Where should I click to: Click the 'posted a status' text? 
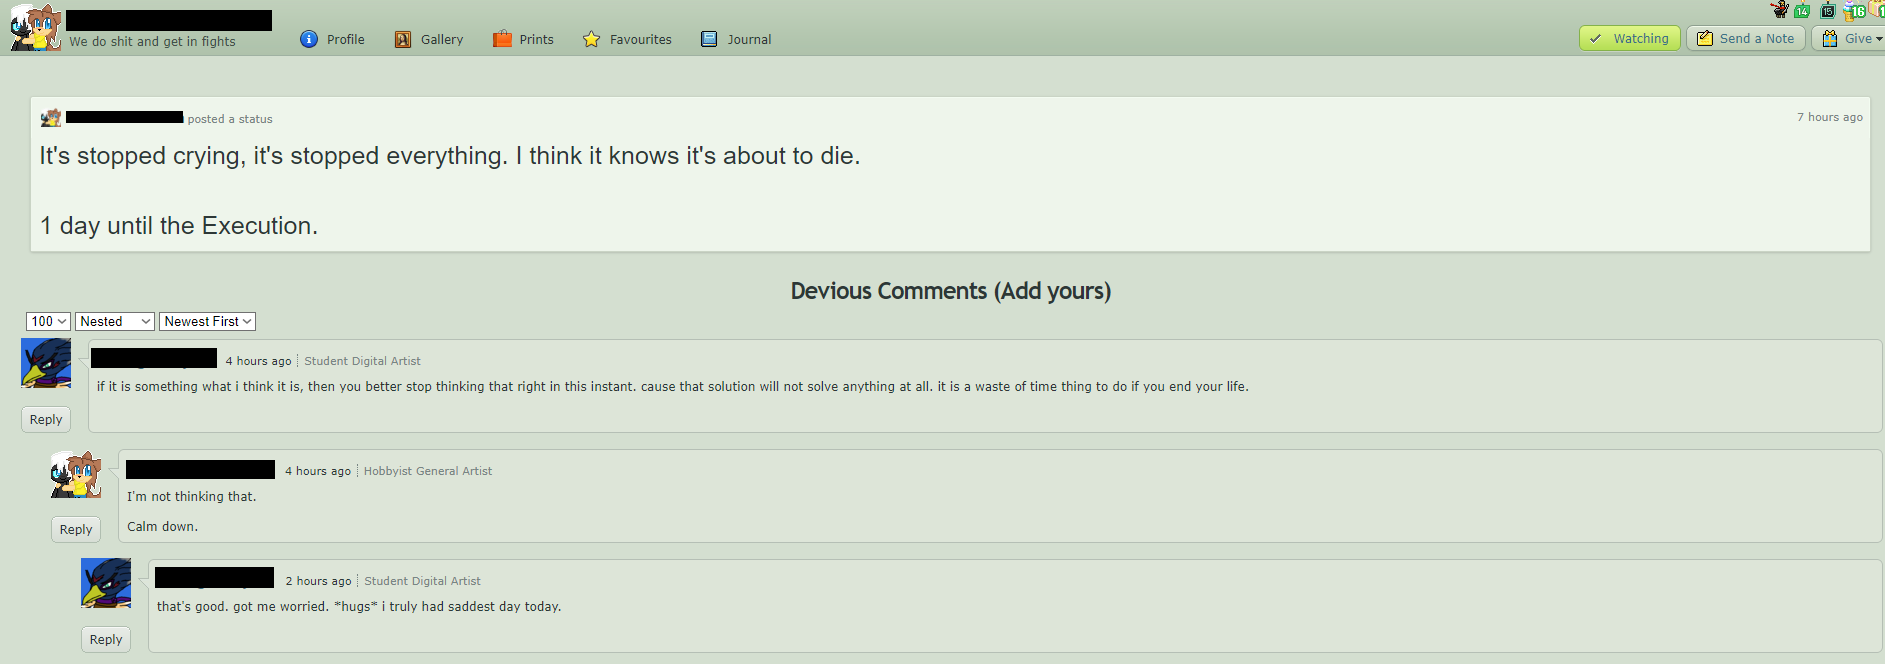(x=230, y=119)
